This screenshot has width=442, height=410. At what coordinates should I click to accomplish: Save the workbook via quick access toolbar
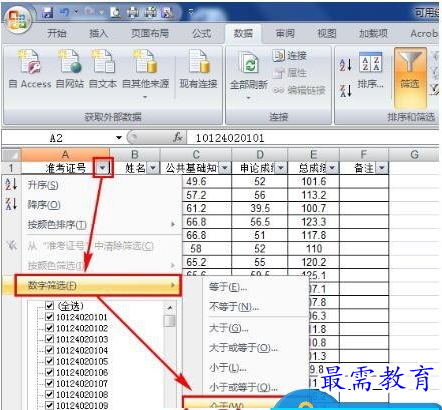tap(48, 13)
